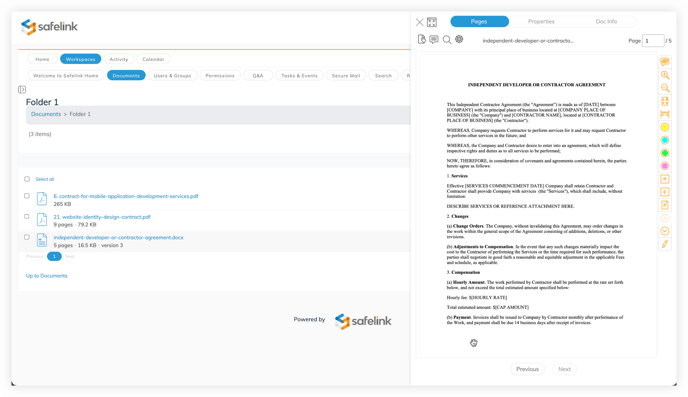This screenshot has width=688, height=397.
Task: Tick the Select all checkbox
Action: 27,179
